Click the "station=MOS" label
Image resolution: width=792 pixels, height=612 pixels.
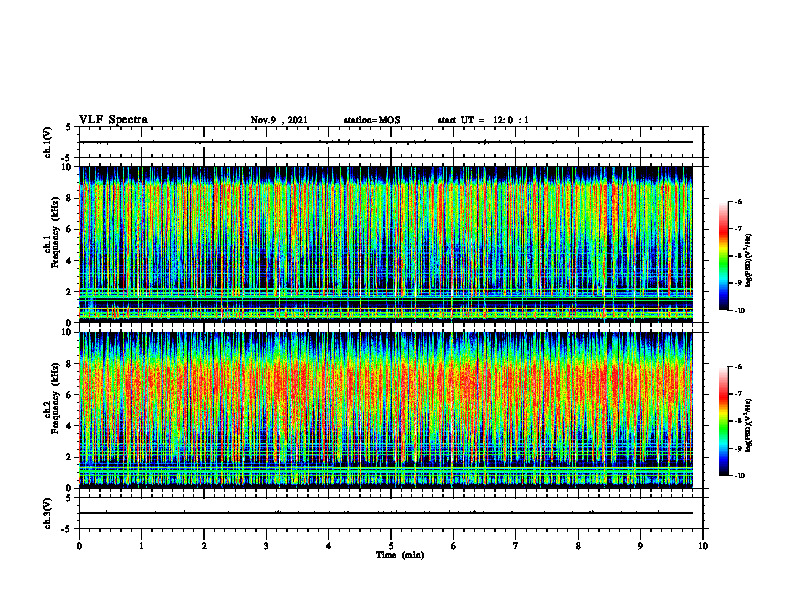coord(372,120)
